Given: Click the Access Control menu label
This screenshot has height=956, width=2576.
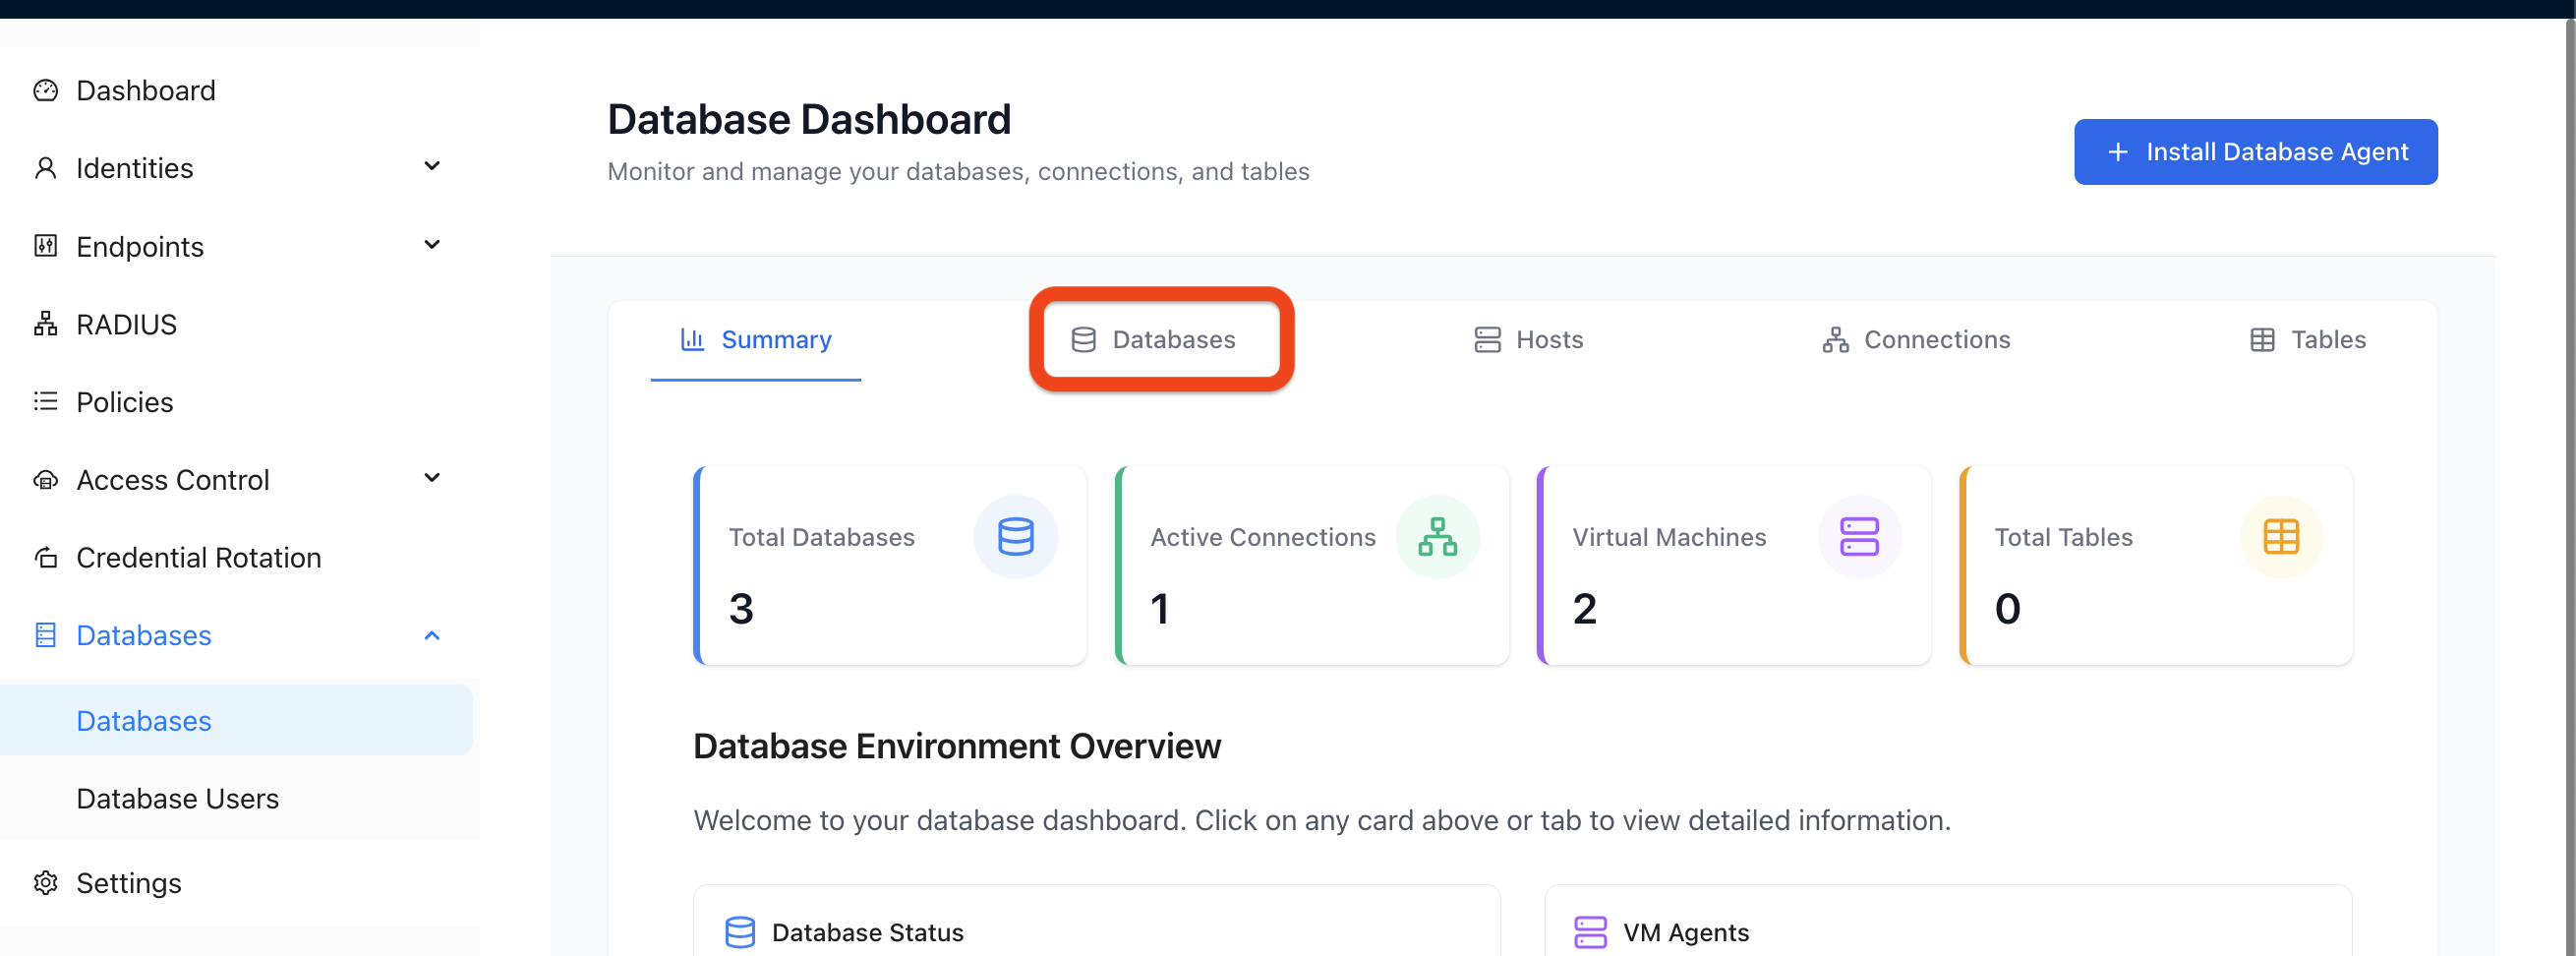Looking at the screenshot, I should [173, 480].
